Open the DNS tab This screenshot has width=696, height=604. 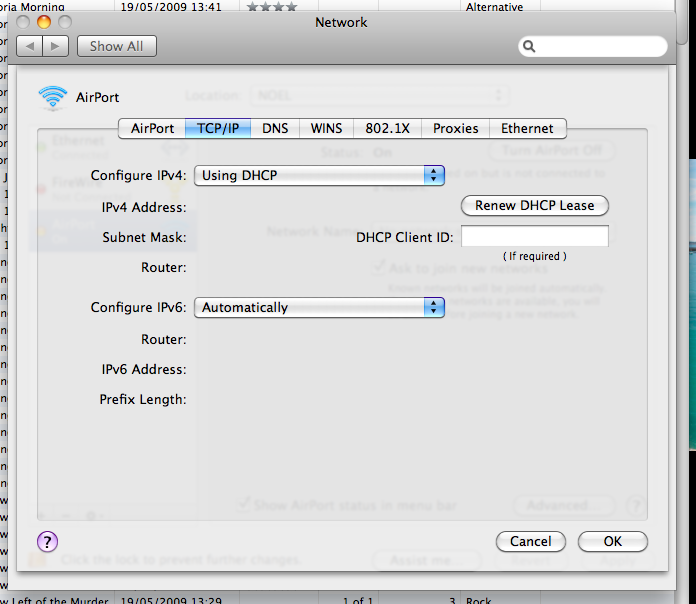point(275,129)
